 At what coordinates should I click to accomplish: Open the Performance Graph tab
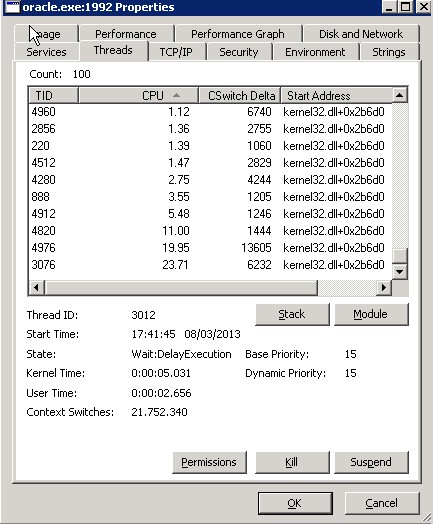238,34
